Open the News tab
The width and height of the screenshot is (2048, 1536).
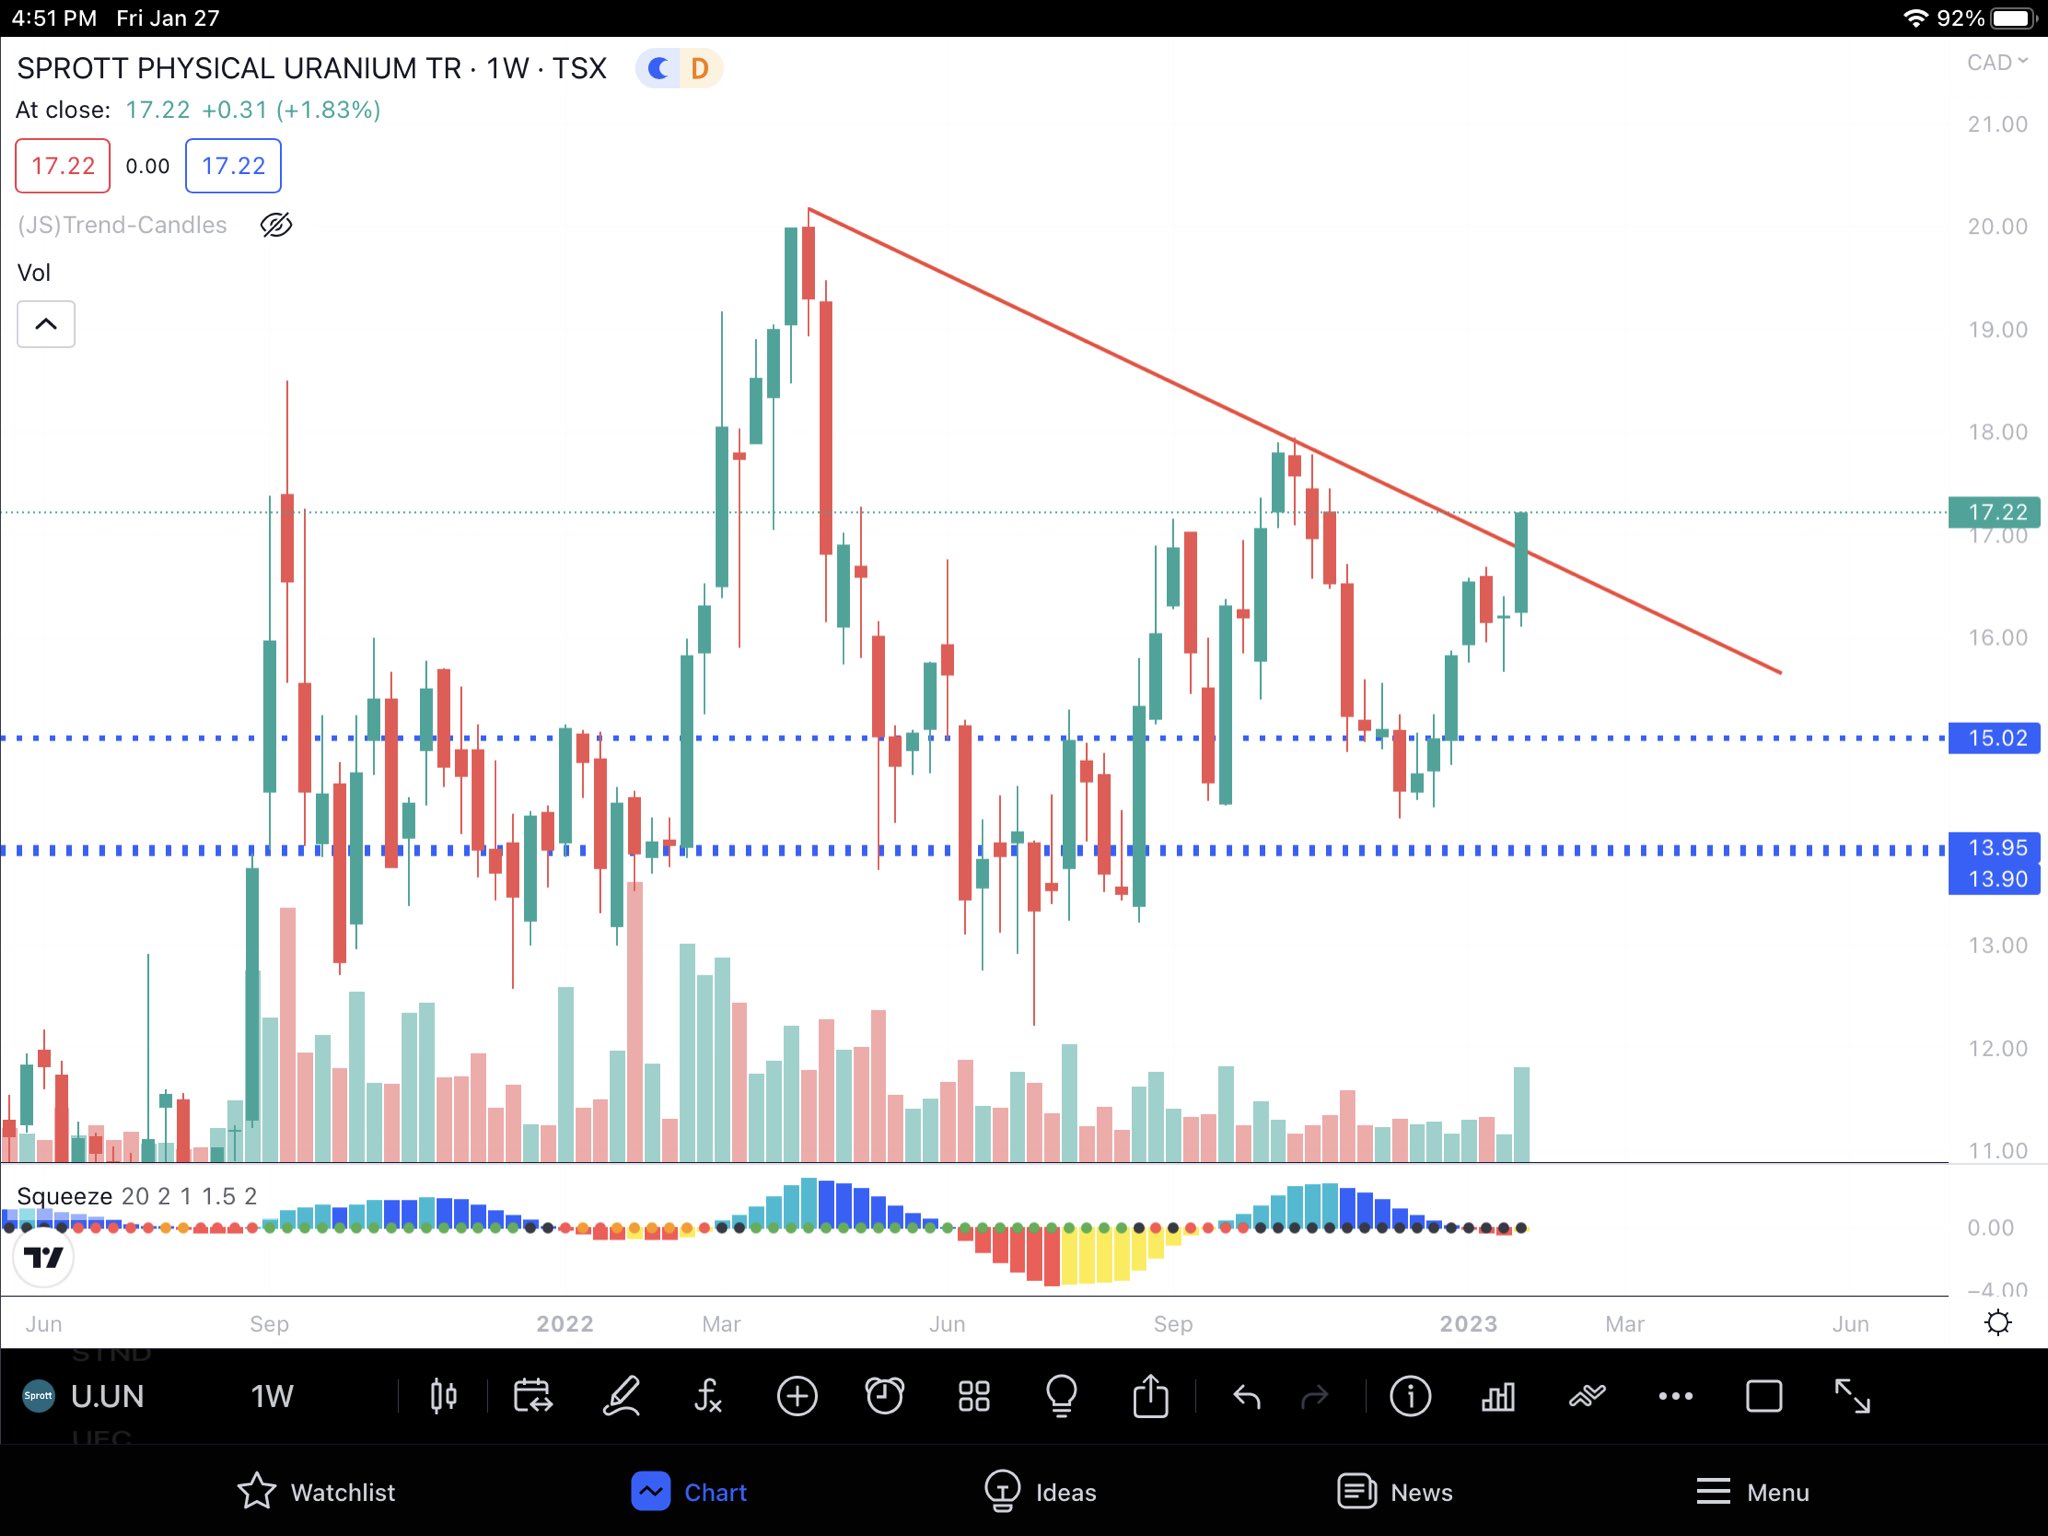click(x=1395, y=1492)
